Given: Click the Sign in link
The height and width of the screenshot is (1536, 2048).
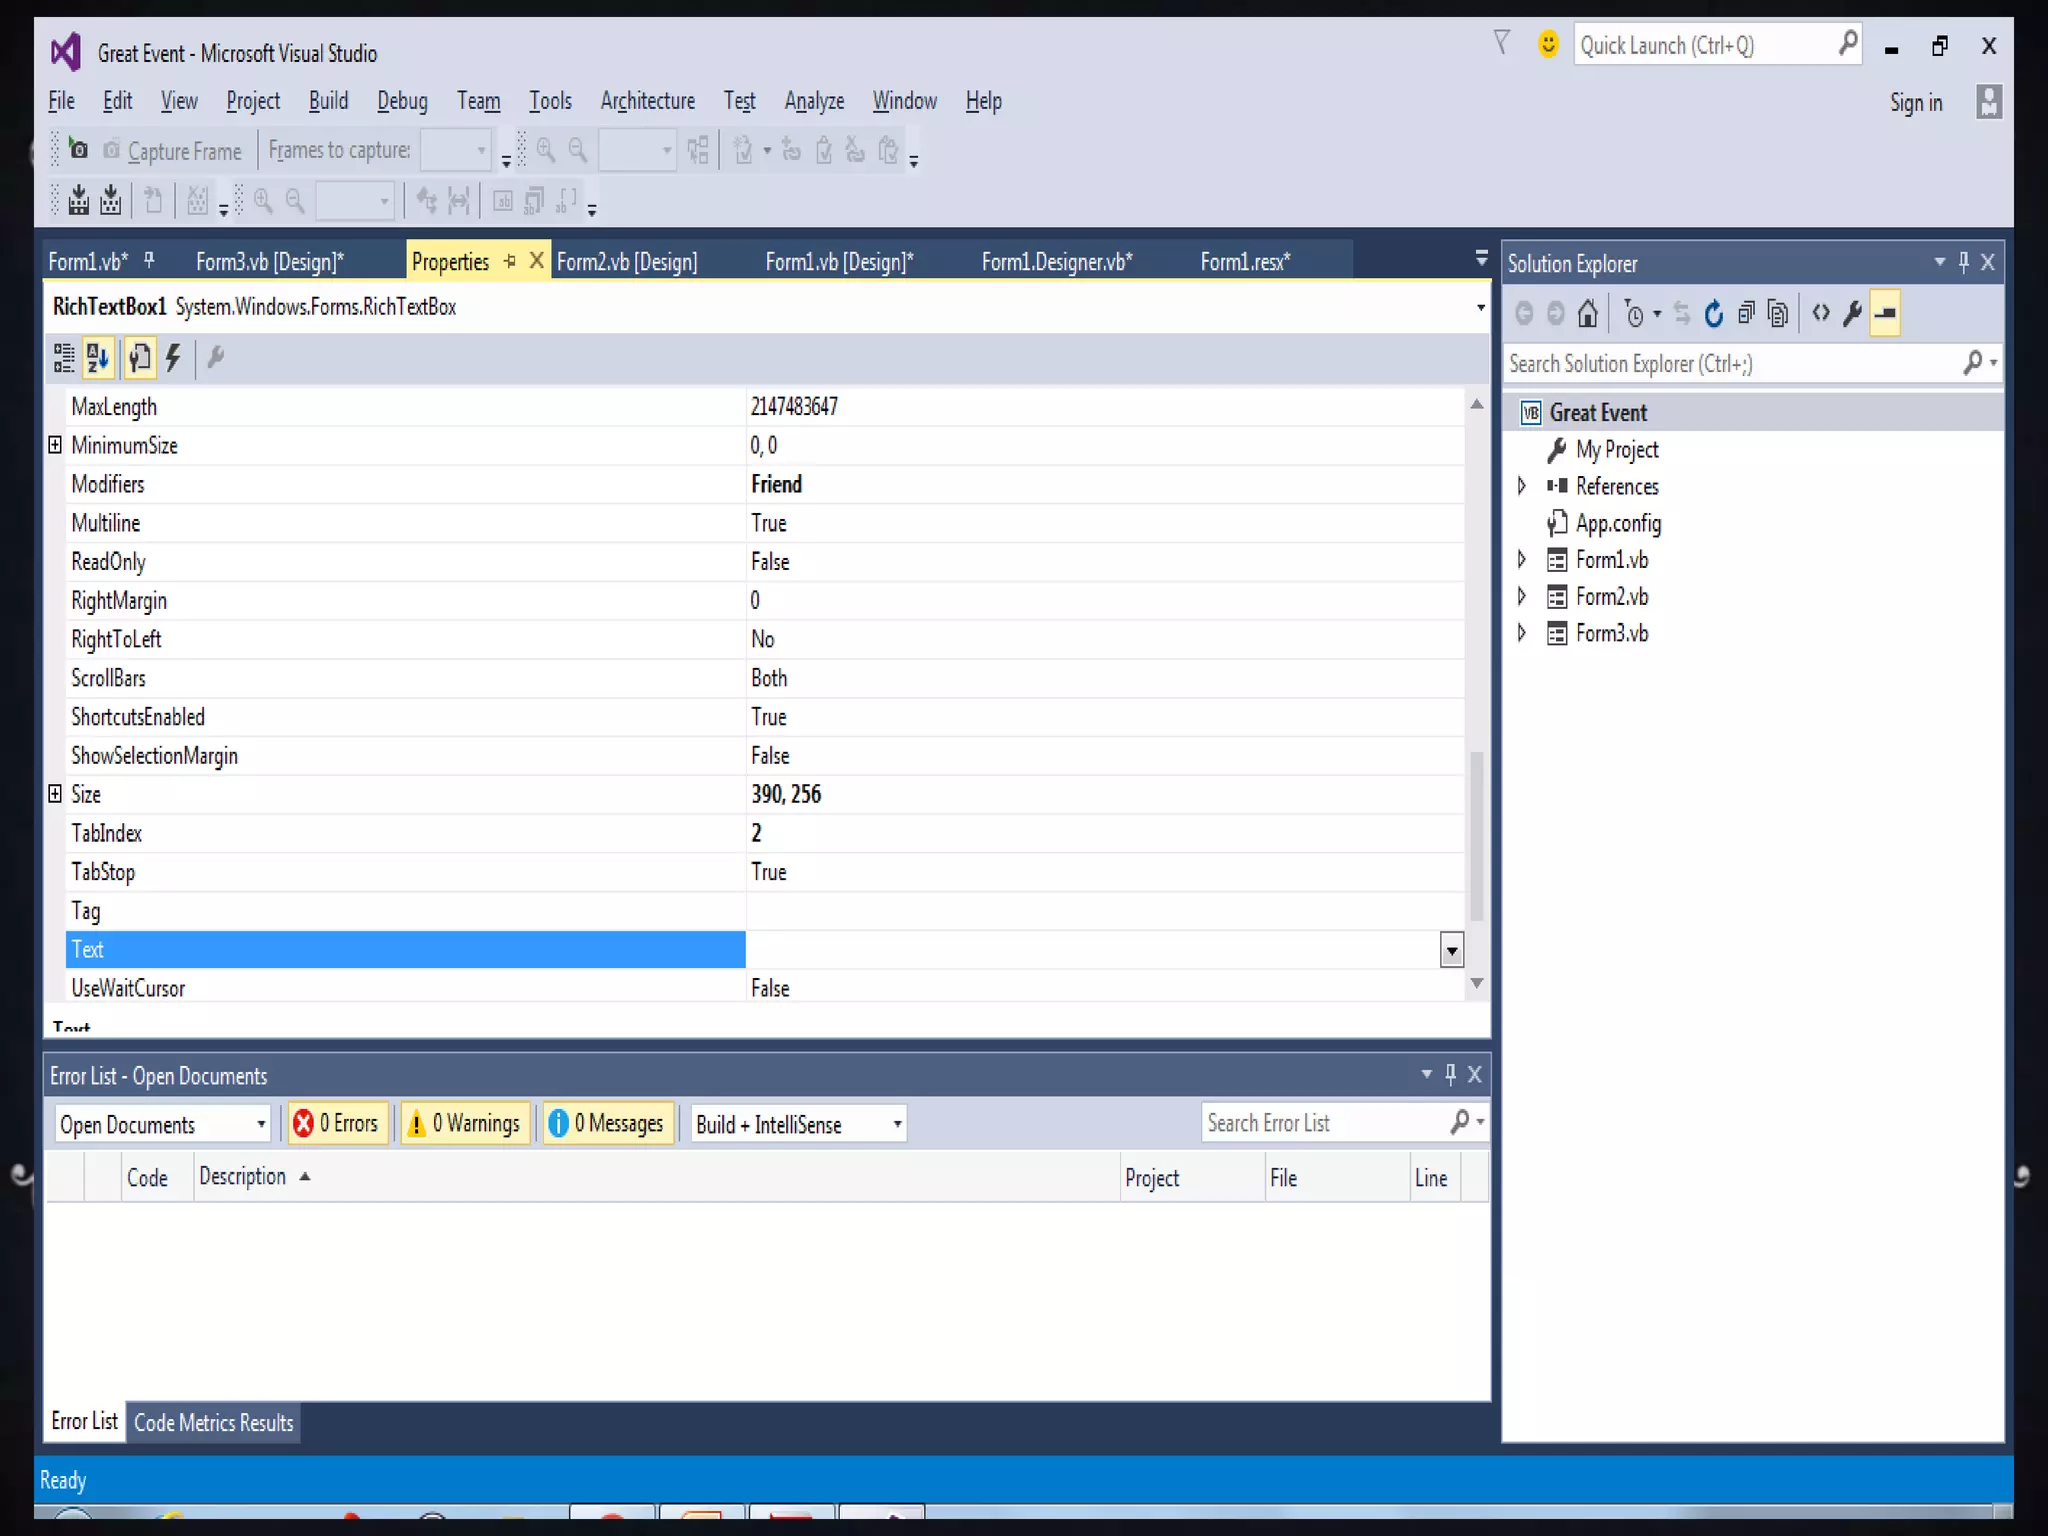Looking at the screenshot, I should pyautogui.click(x=1915, y=102).
